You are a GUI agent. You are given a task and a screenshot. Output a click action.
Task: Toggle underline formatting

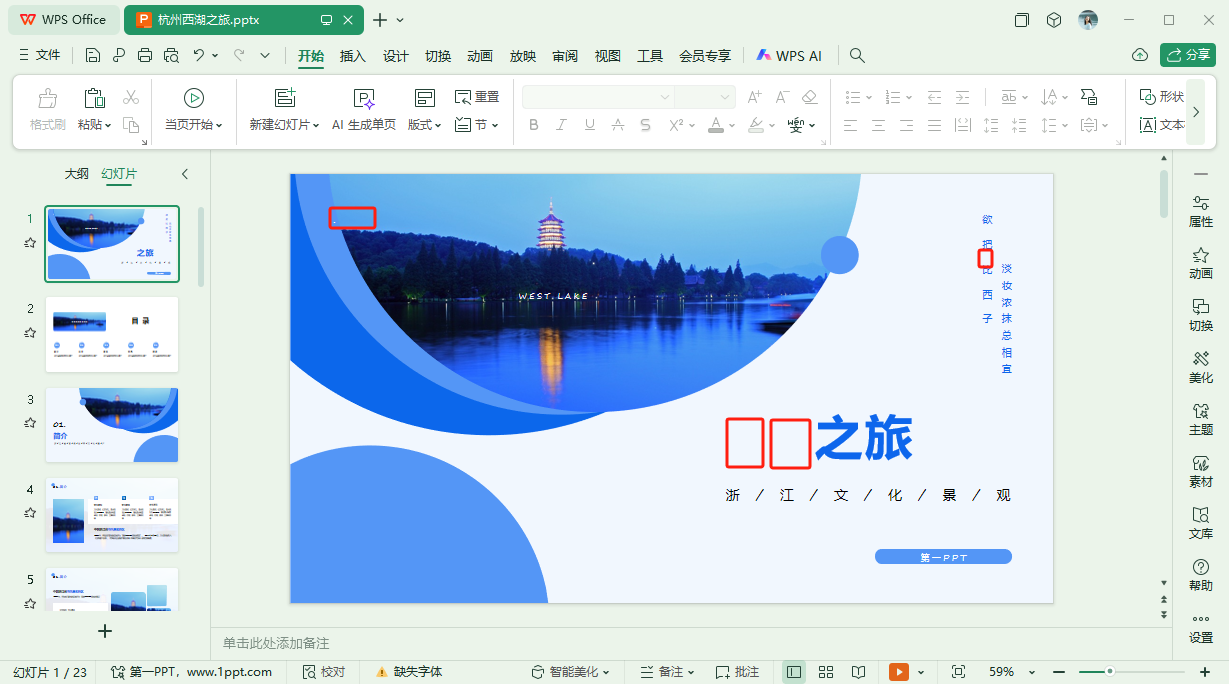pos(589,124)
